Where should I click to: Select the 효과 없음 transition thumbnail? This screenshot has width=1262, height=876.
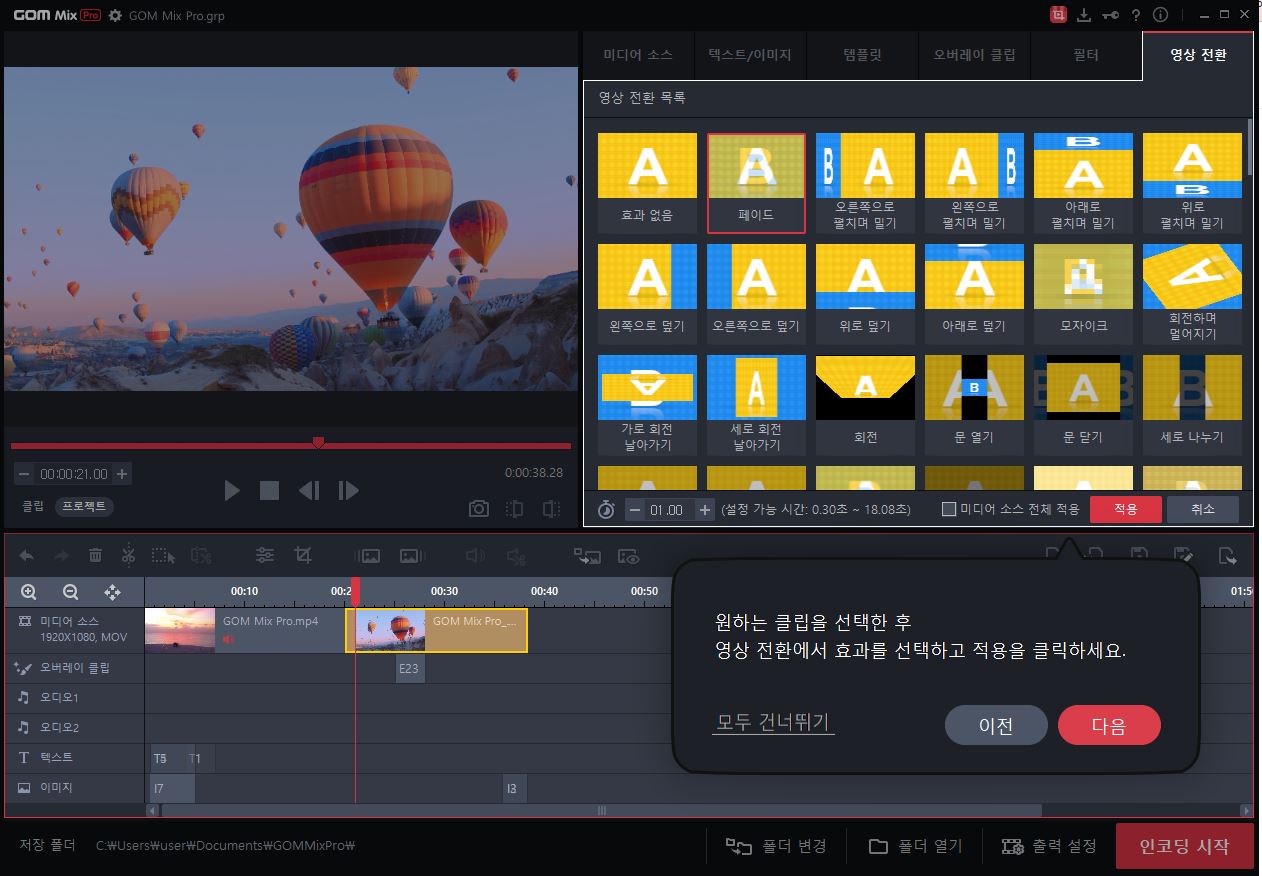point(647,182)
